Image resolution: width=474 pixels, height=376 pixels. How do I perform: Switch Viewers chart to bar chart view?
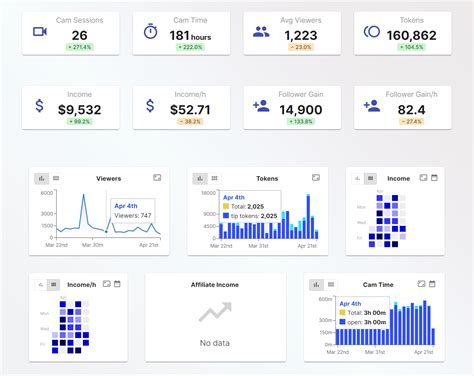(42, 179)
